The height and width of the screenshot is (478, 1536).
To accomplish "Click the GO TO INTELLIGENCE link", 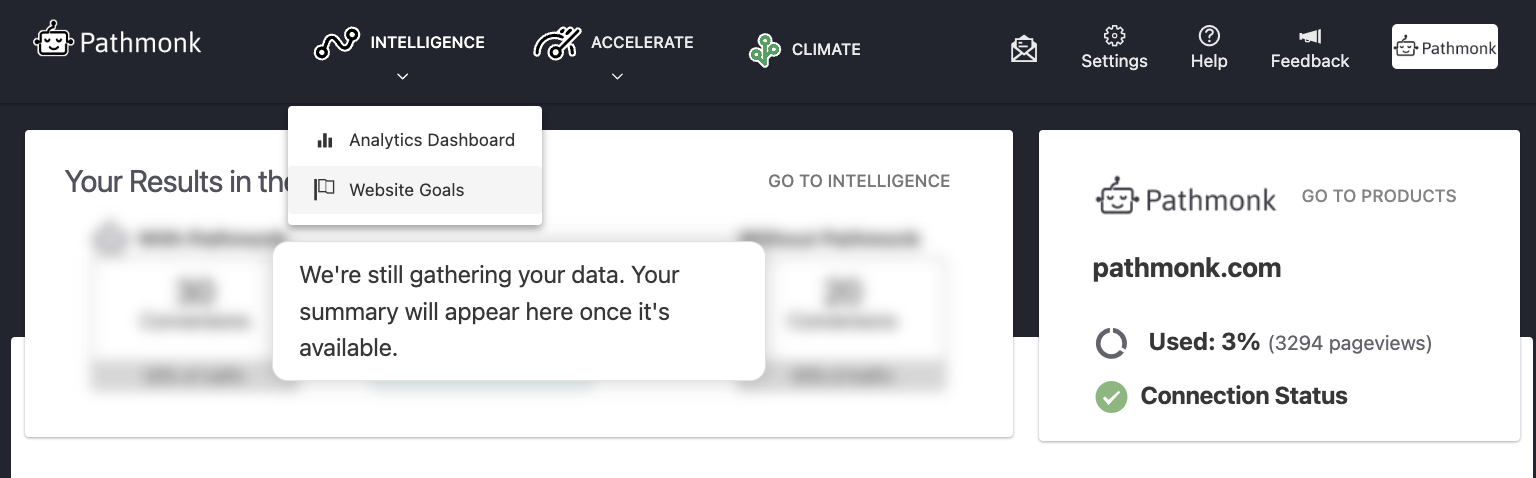I will 859,181.
